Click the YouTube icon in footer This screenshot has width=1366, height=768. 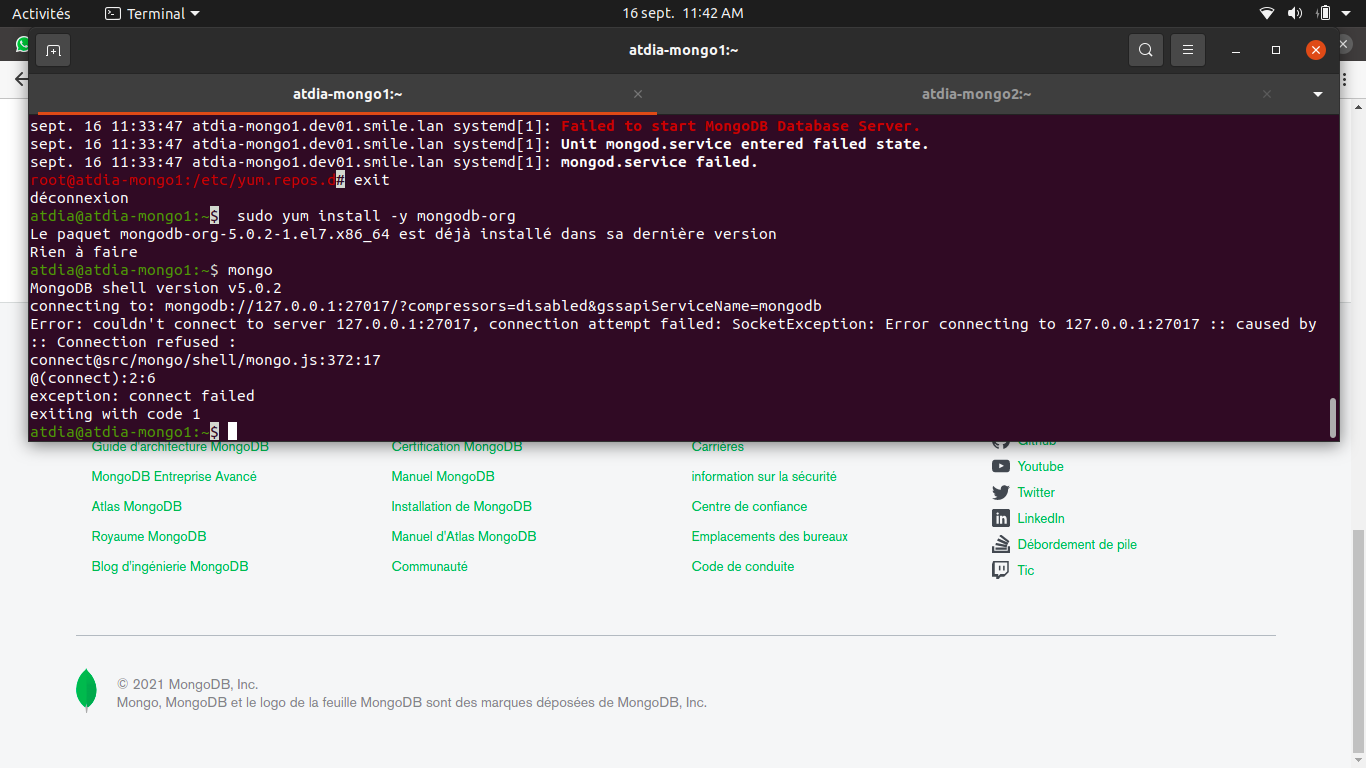[x=1000, y=467]
